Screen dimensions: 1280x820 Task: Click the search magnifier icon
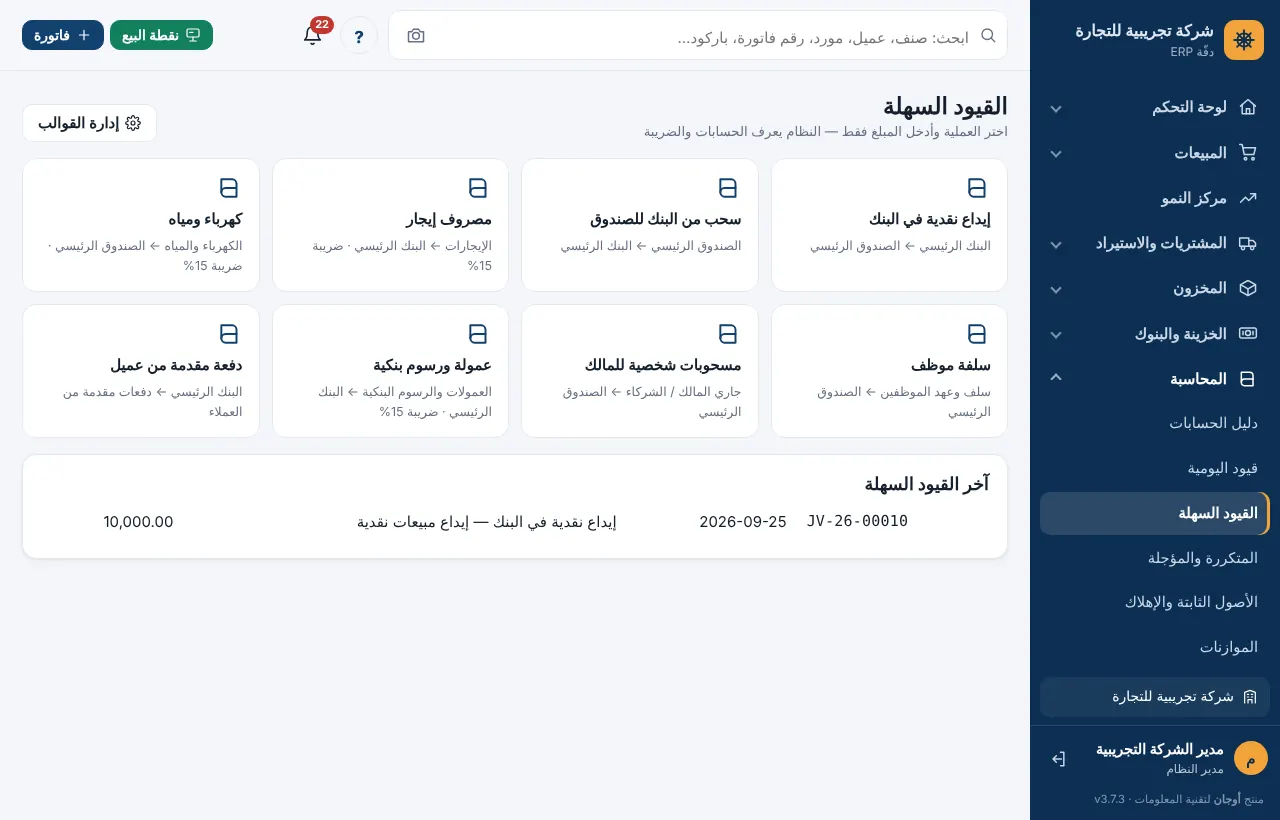[x=988, y=35]
